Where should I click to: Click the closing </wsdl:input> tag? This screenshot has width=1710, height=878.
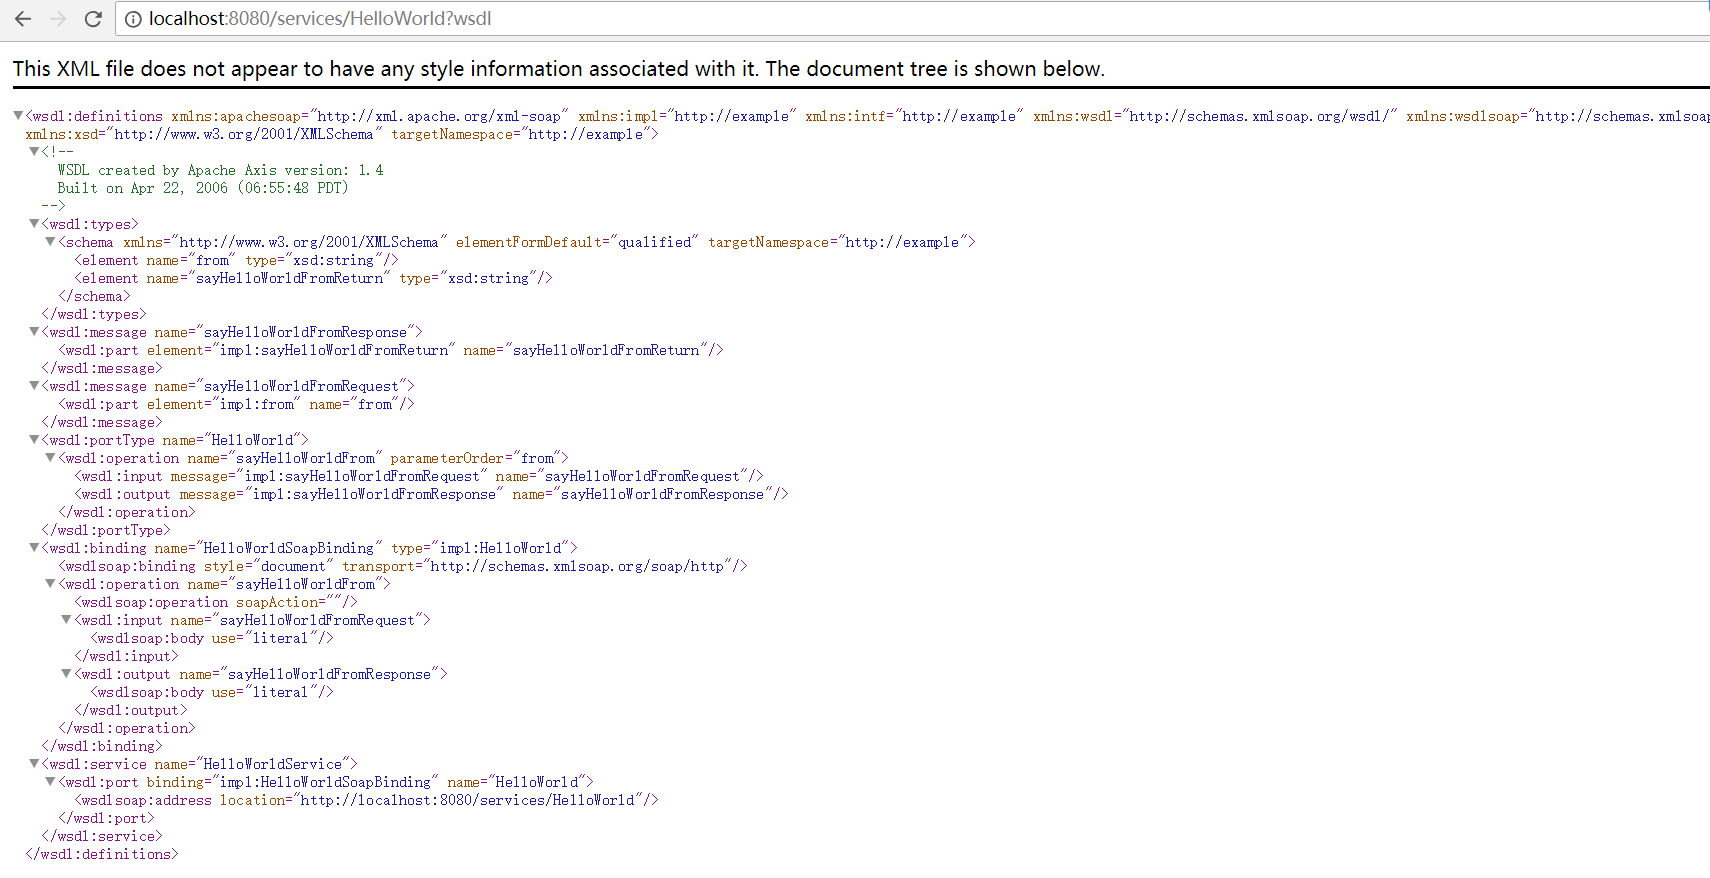point(126,656)
